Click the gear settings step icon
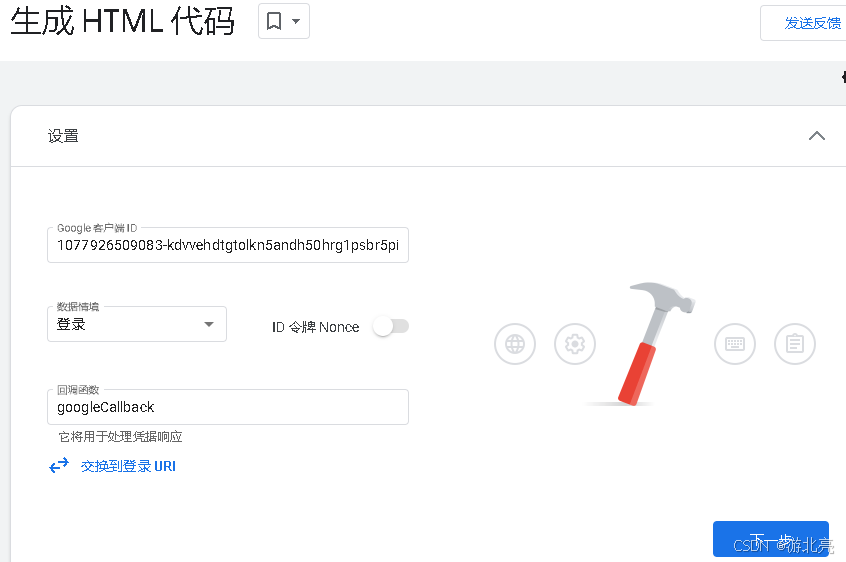The height and width of the screenshot is (562, 846). [x=575, y=344]
